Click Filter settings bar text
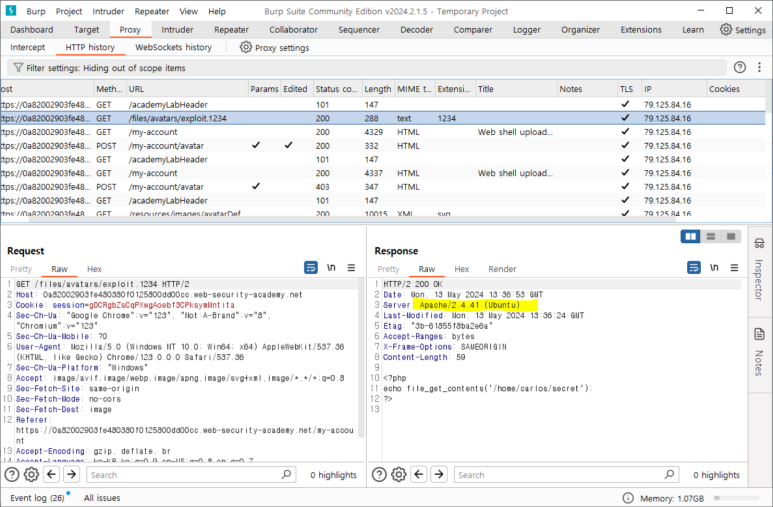The image size is (773, 507). click(x=105, y=68)
